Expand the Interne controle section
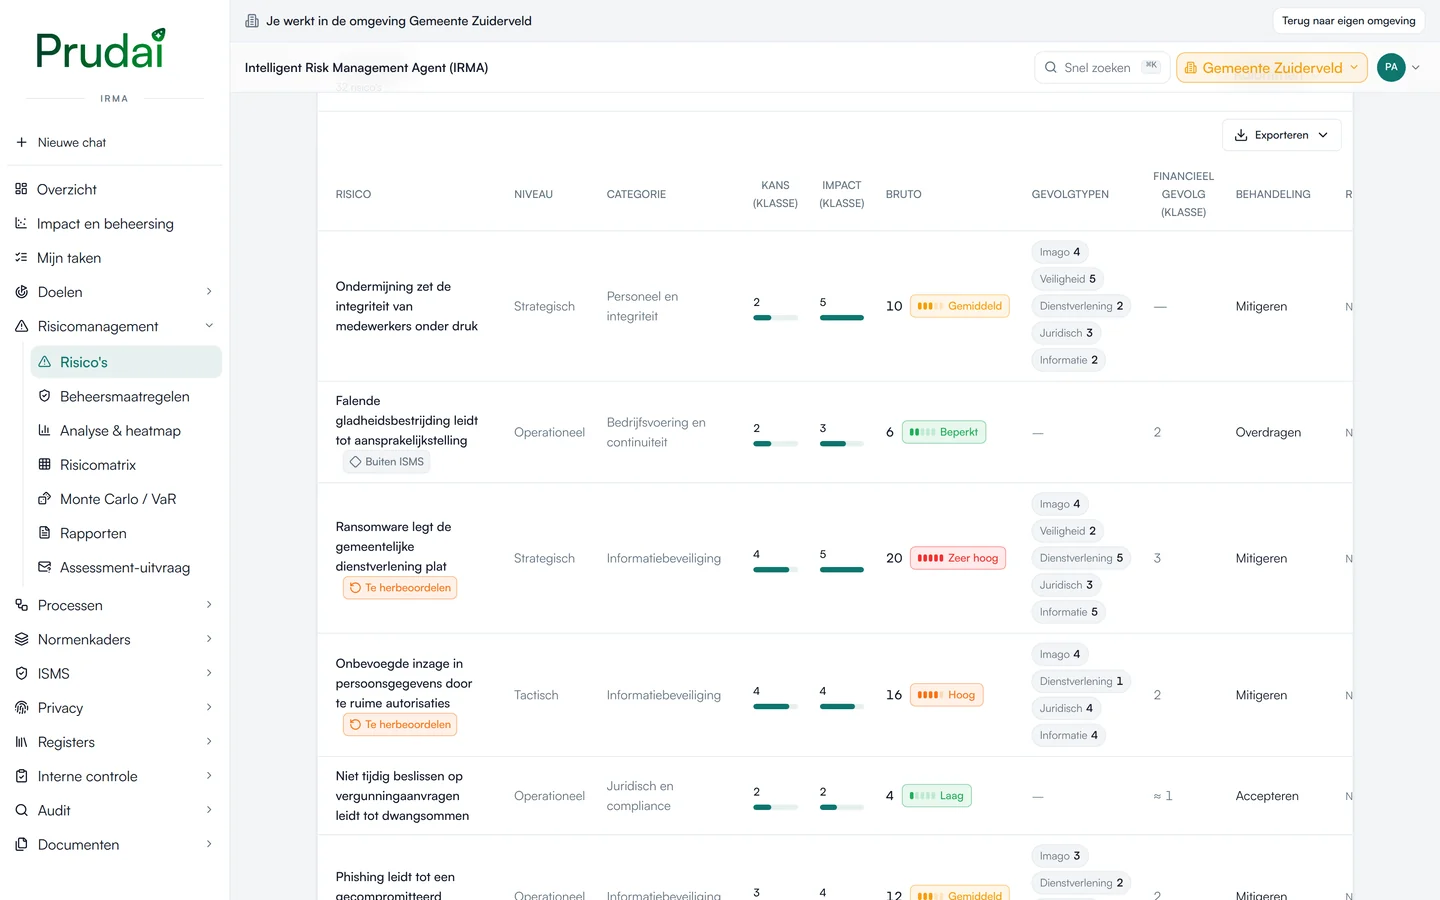The height and width of the screenshot is (900, 1440). 209,776
